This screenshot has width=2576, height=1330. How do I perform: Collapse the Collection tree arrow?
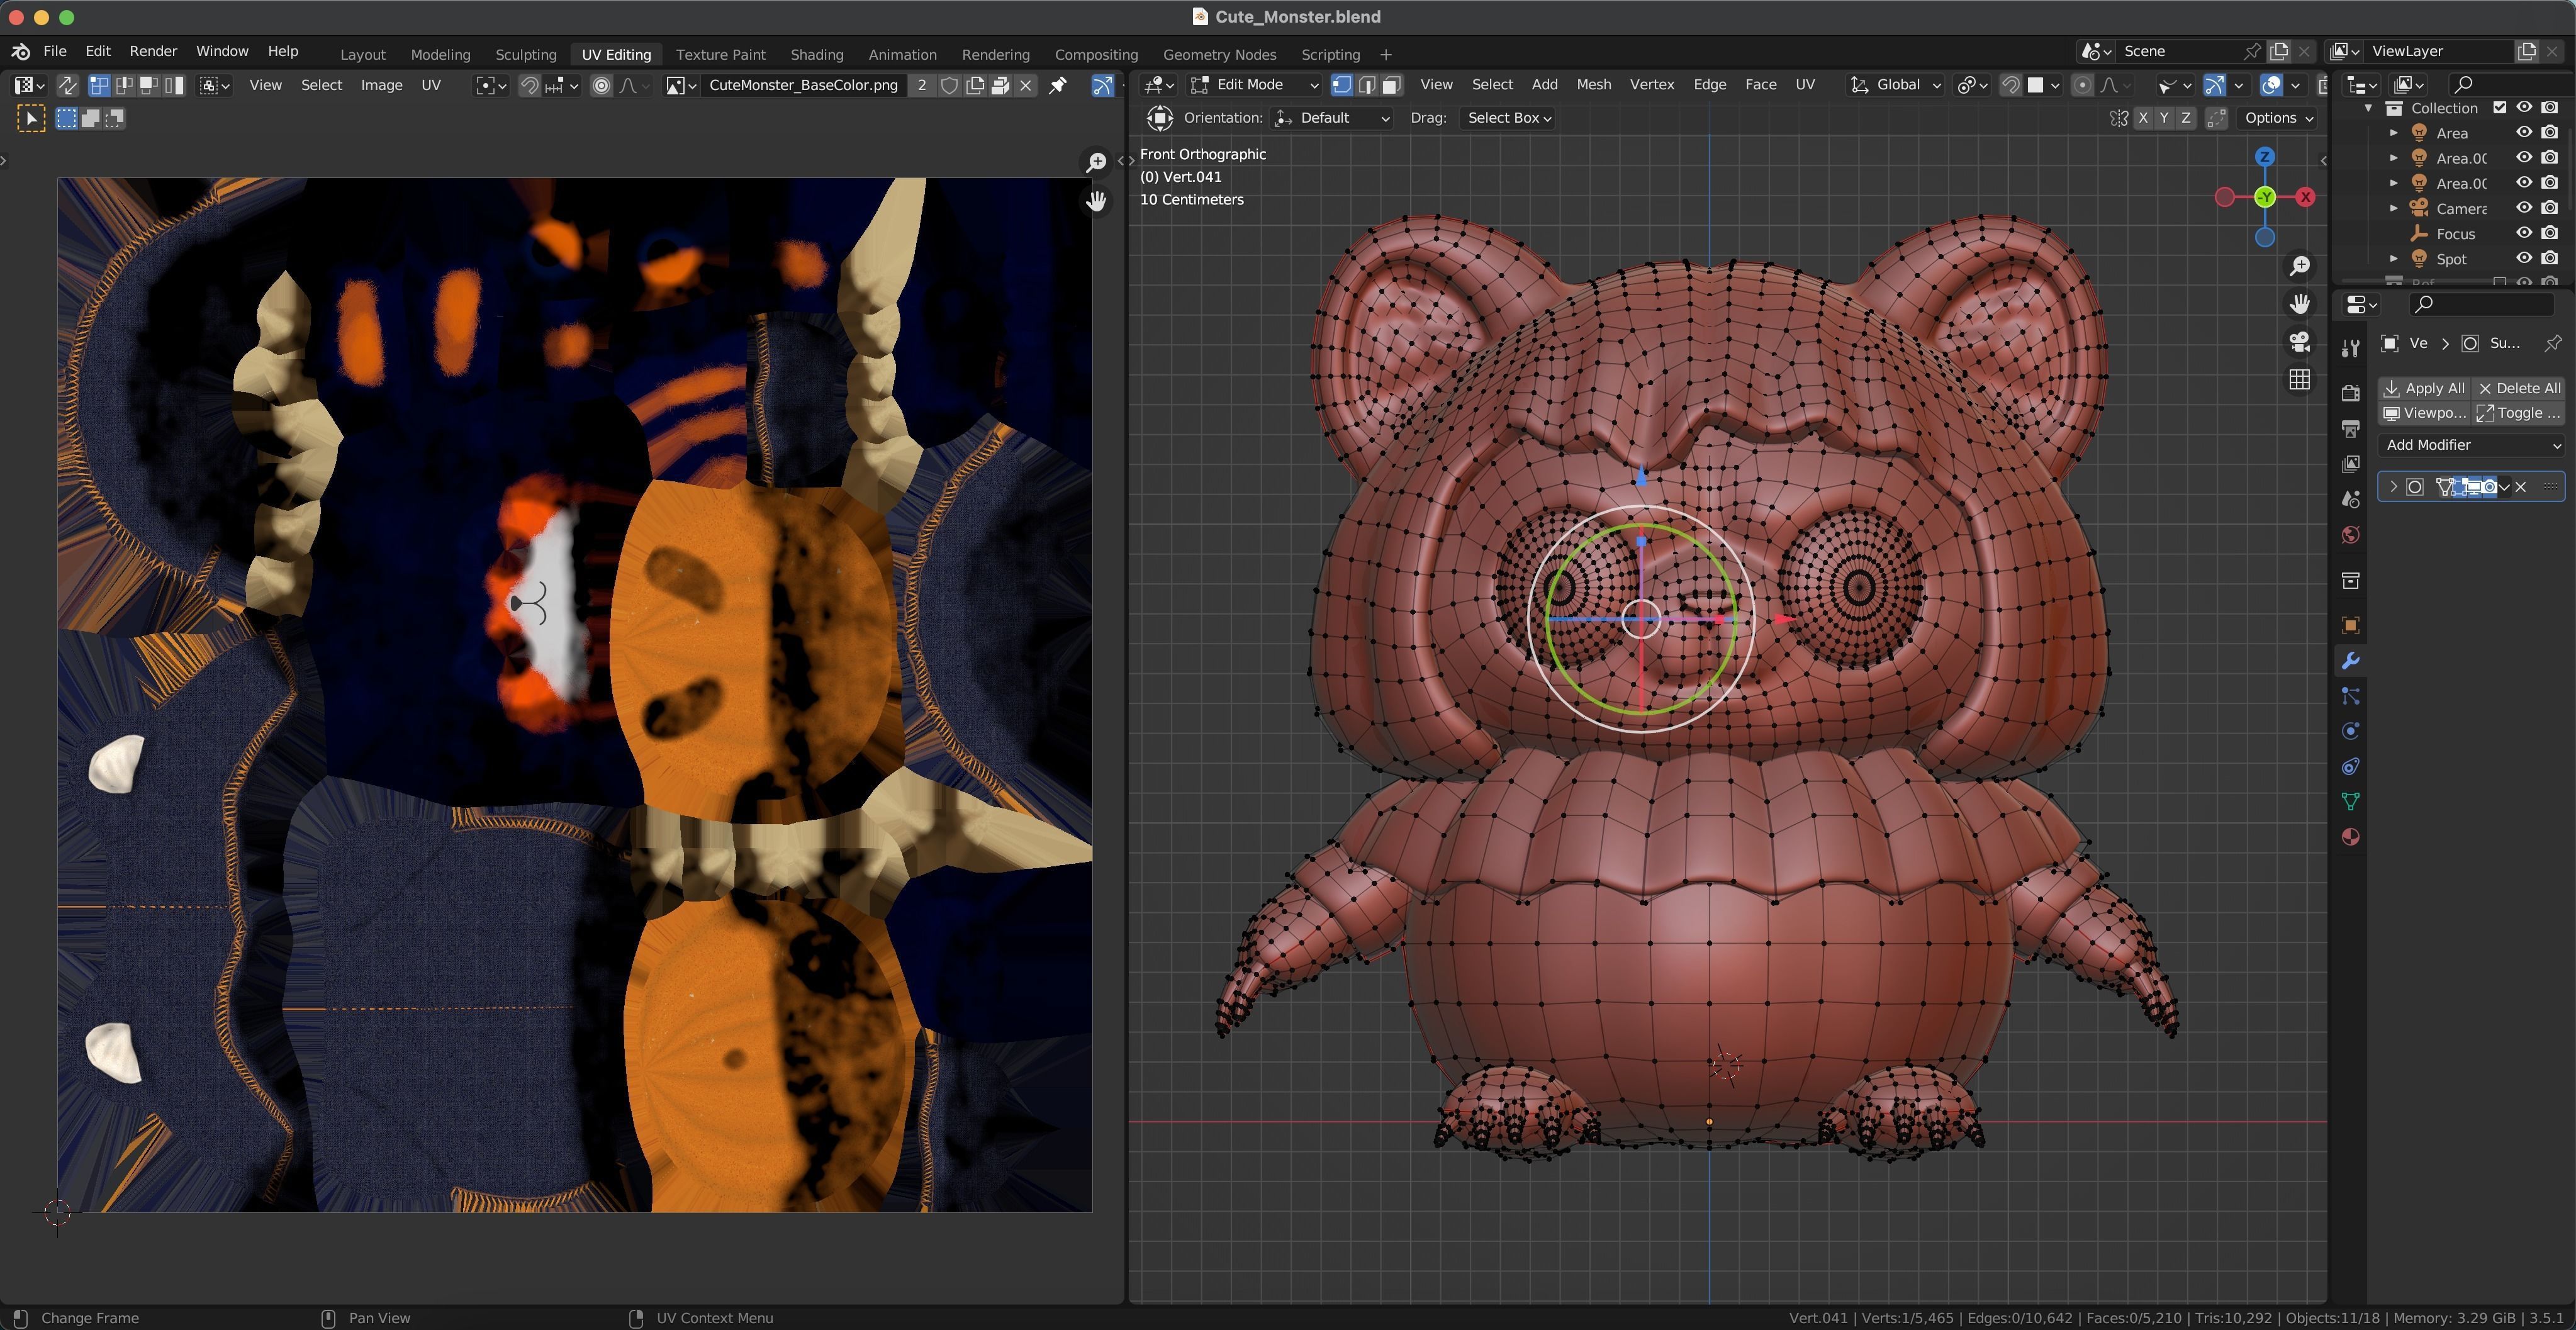point(2369,108)
